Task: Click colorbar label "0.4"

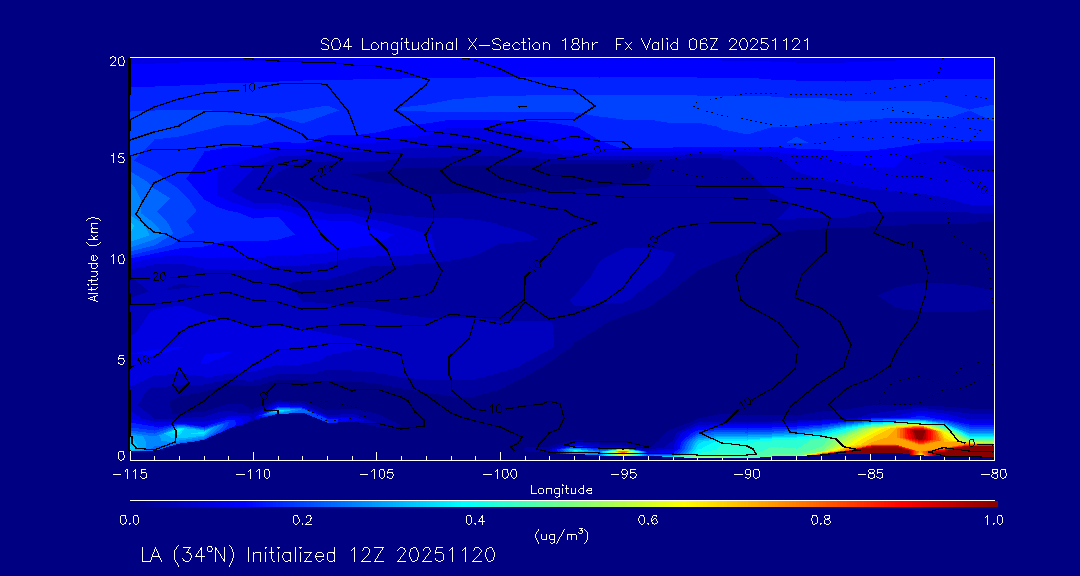Action: (475, 520)
